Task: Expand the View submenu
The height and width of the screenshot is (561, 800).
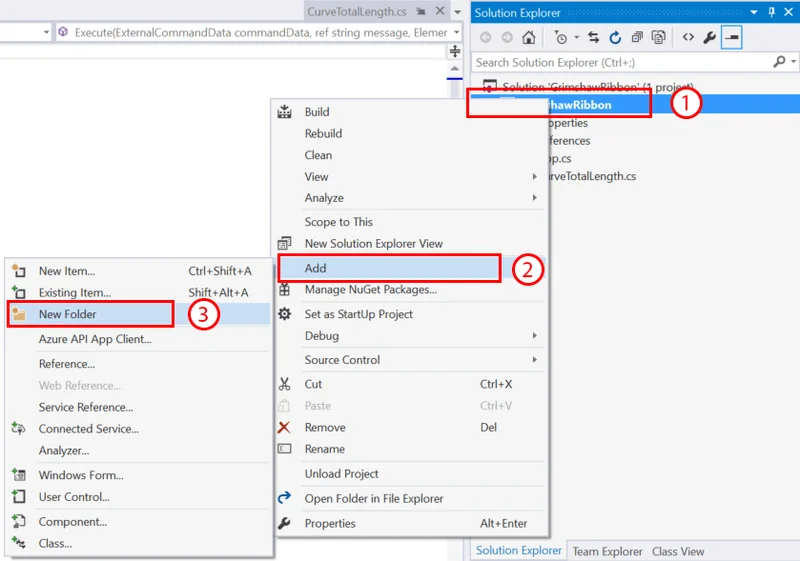Action: click(412, 177)
